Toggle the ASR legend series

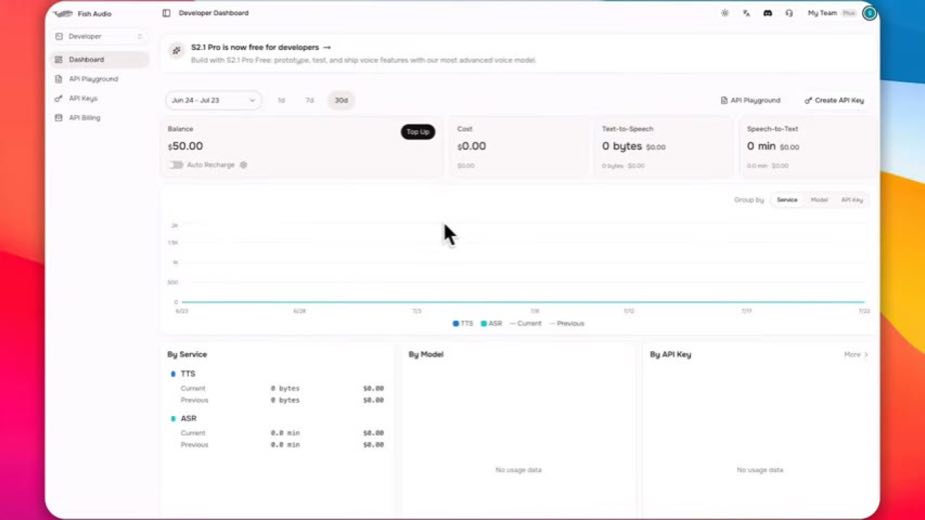pyautogui.click(x=491, y=323)
